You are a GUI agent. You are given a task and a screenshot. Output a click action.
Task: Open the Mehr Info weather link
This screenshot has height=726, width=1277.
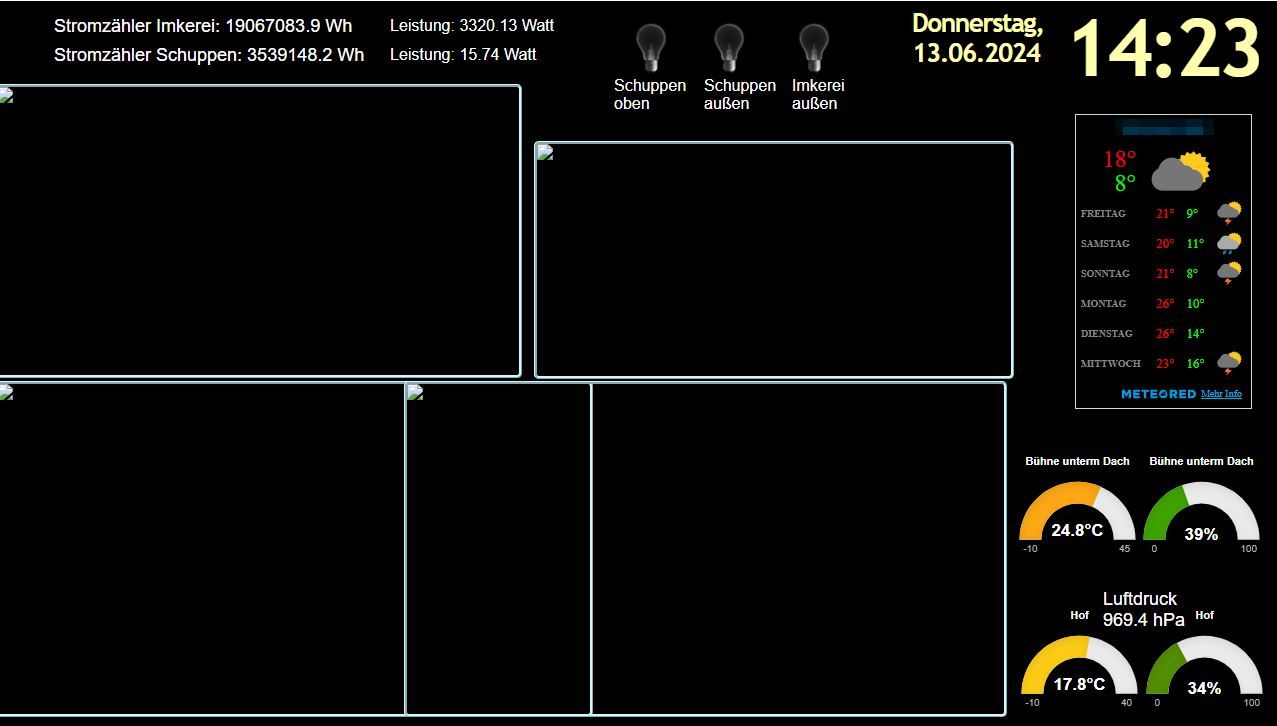pyautogui.click(x=1221, y=394)
